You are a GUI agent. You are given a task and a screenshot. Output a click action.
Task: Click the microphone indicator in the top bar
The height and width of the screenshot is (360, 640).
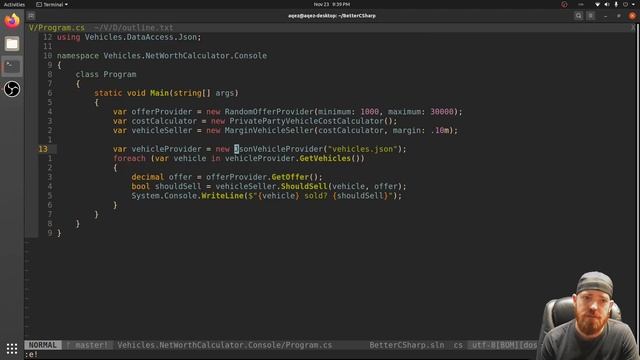coord(616,4)
